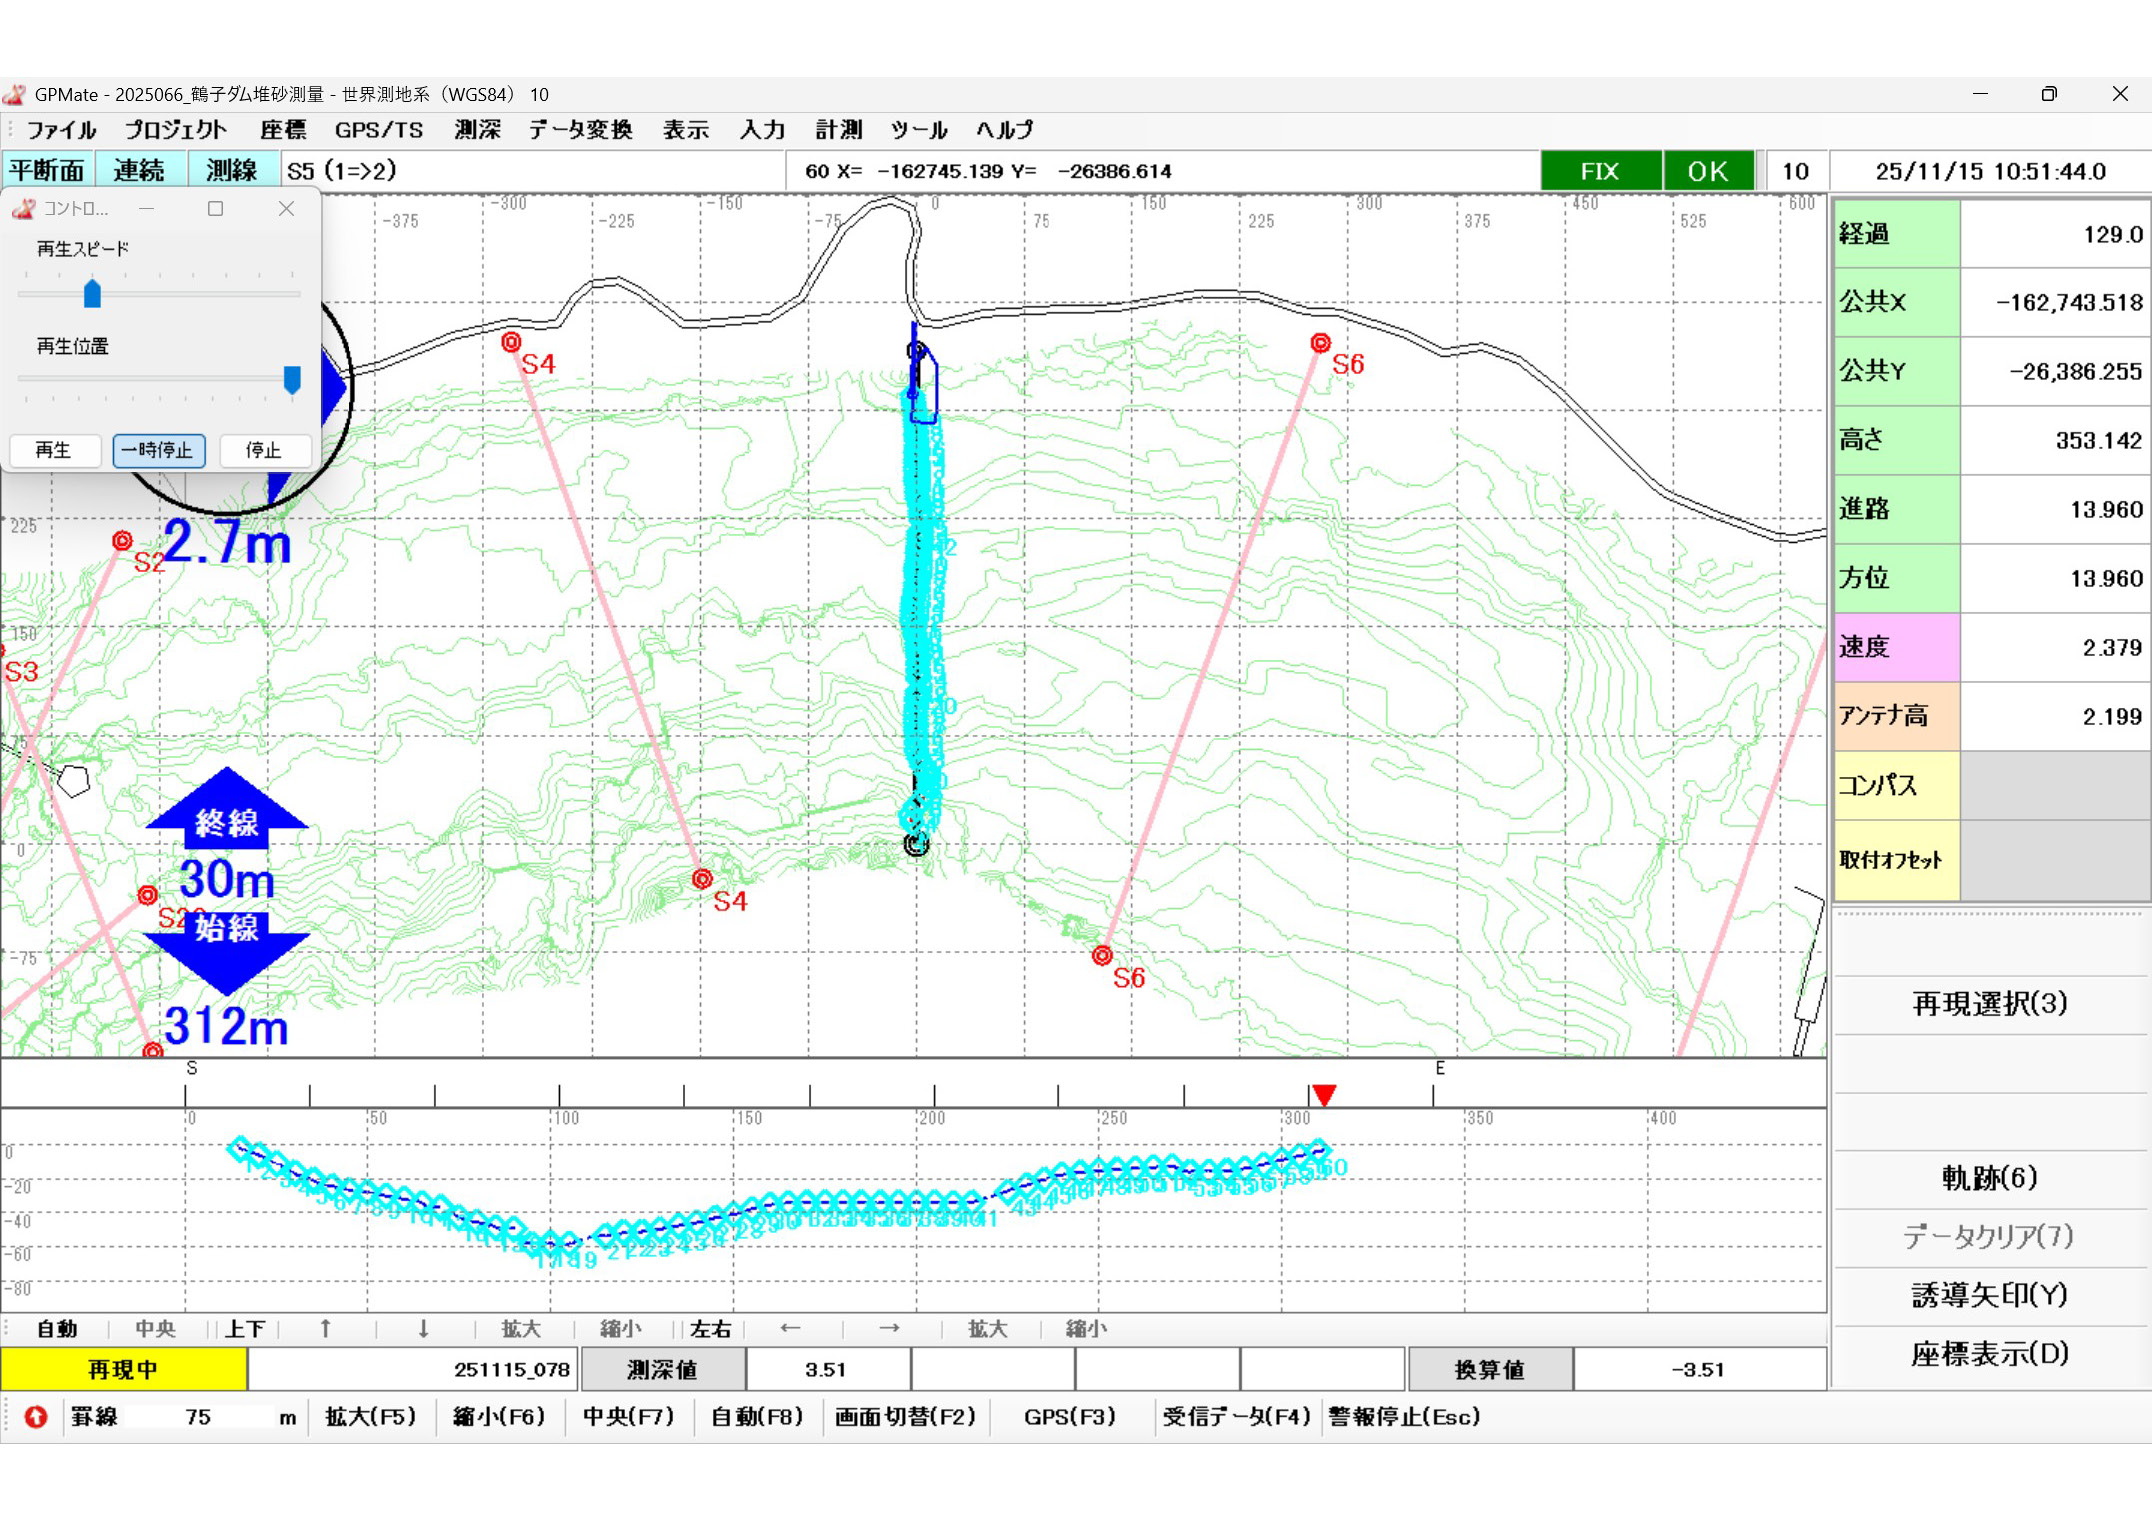Toggle the 測線 mode button
The height and width of the screenshot is (1522, 2152).
point(232,171)
